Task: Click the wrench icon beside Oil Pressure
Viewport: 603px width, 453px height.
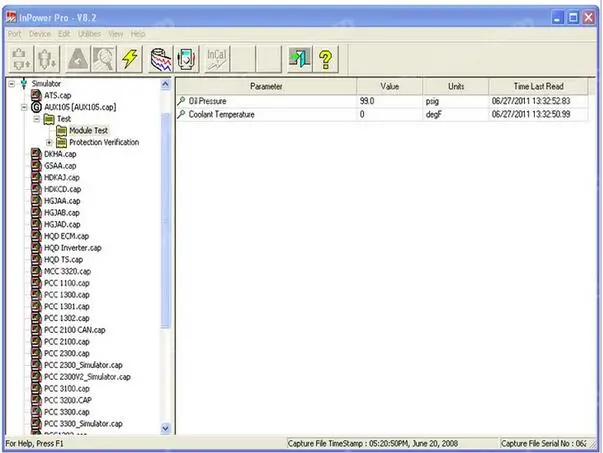Action: click(181, 101)
